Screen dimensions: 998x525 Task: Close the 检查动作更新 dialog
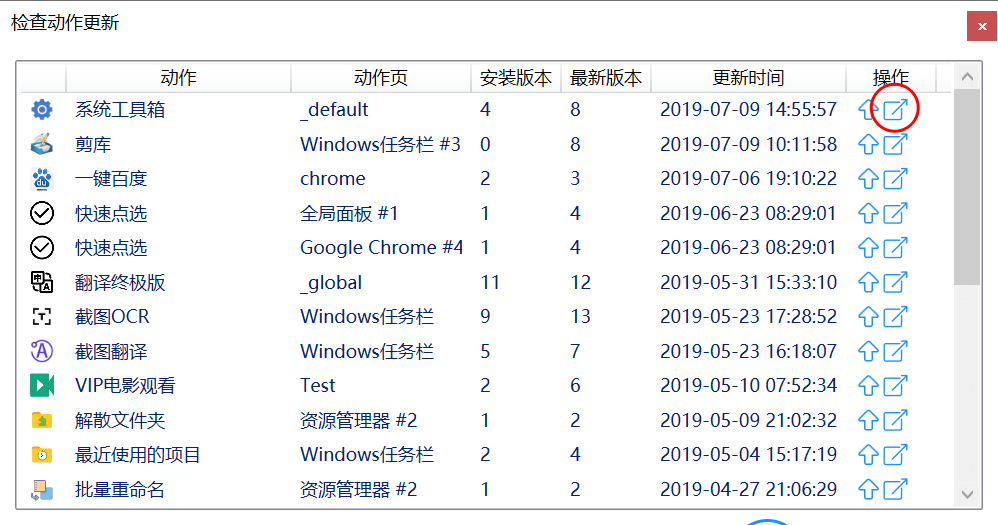(981, 27)
